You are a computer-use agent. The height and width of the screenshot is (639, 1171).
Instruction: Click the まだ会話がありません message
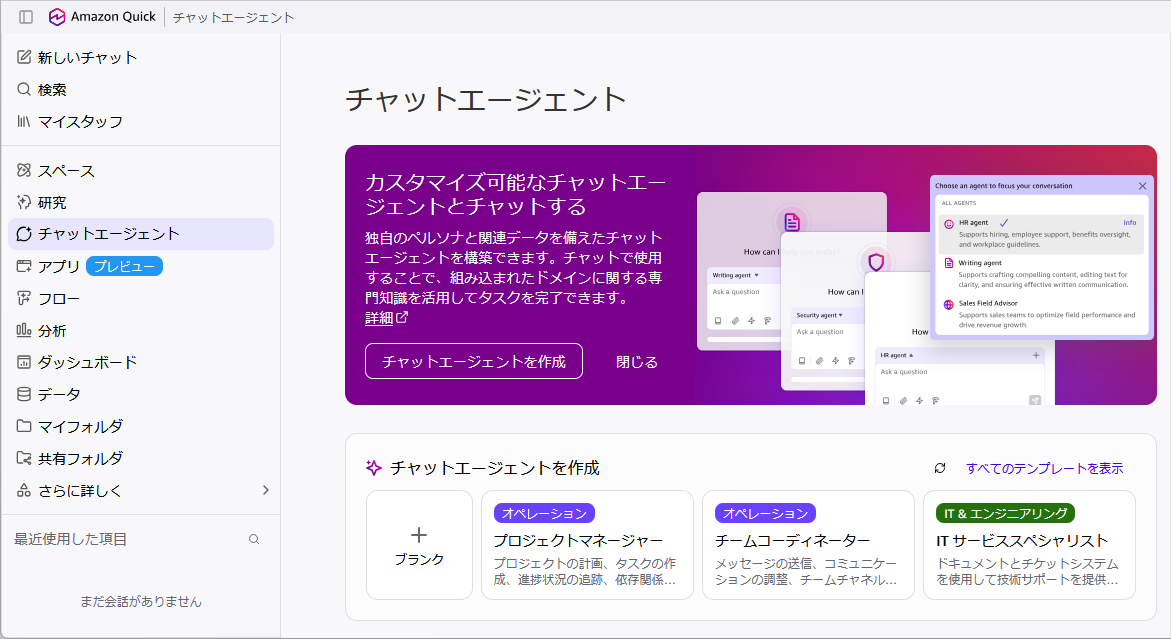tap(140, 601)
